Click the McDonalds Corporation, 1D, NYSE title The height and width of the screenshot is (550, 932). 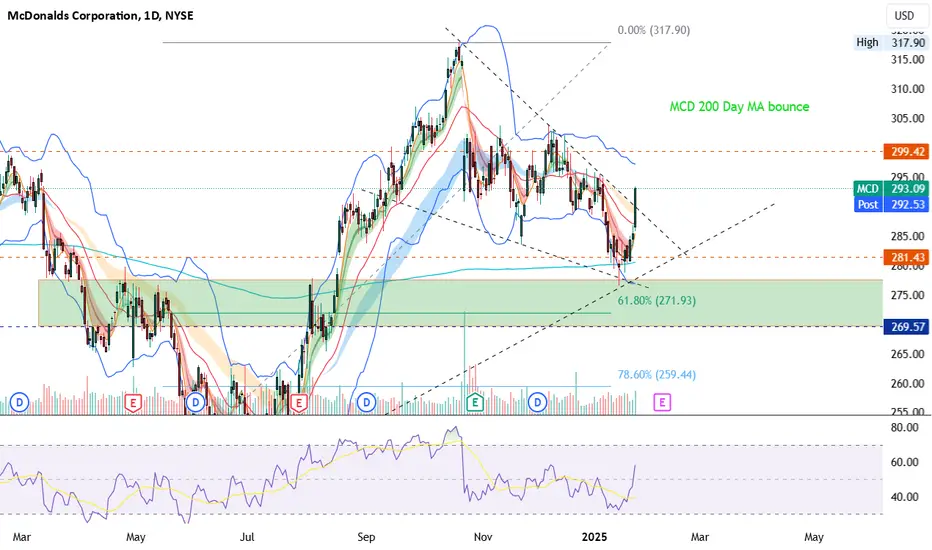(x=100, y=16)
